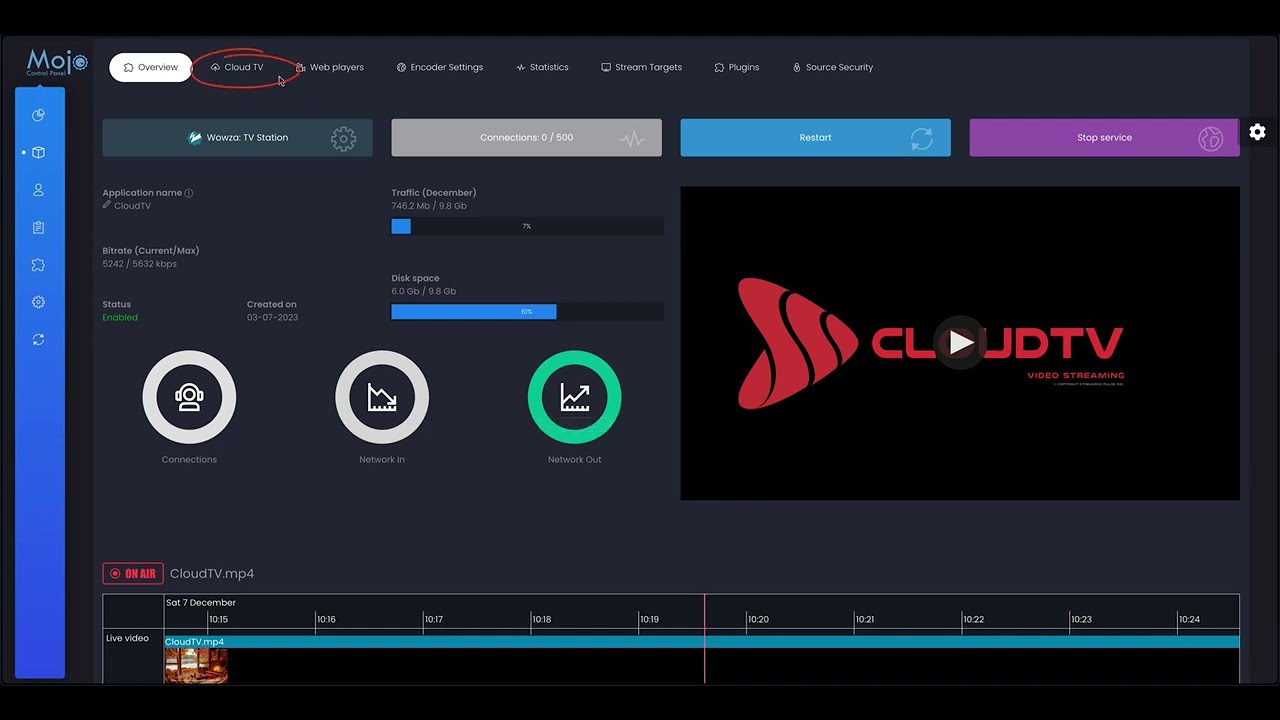The width and height of the screenshot is (1280, 720).
Task: Click the 03-07-2023 creation date
Action: [x=272, y=318]
